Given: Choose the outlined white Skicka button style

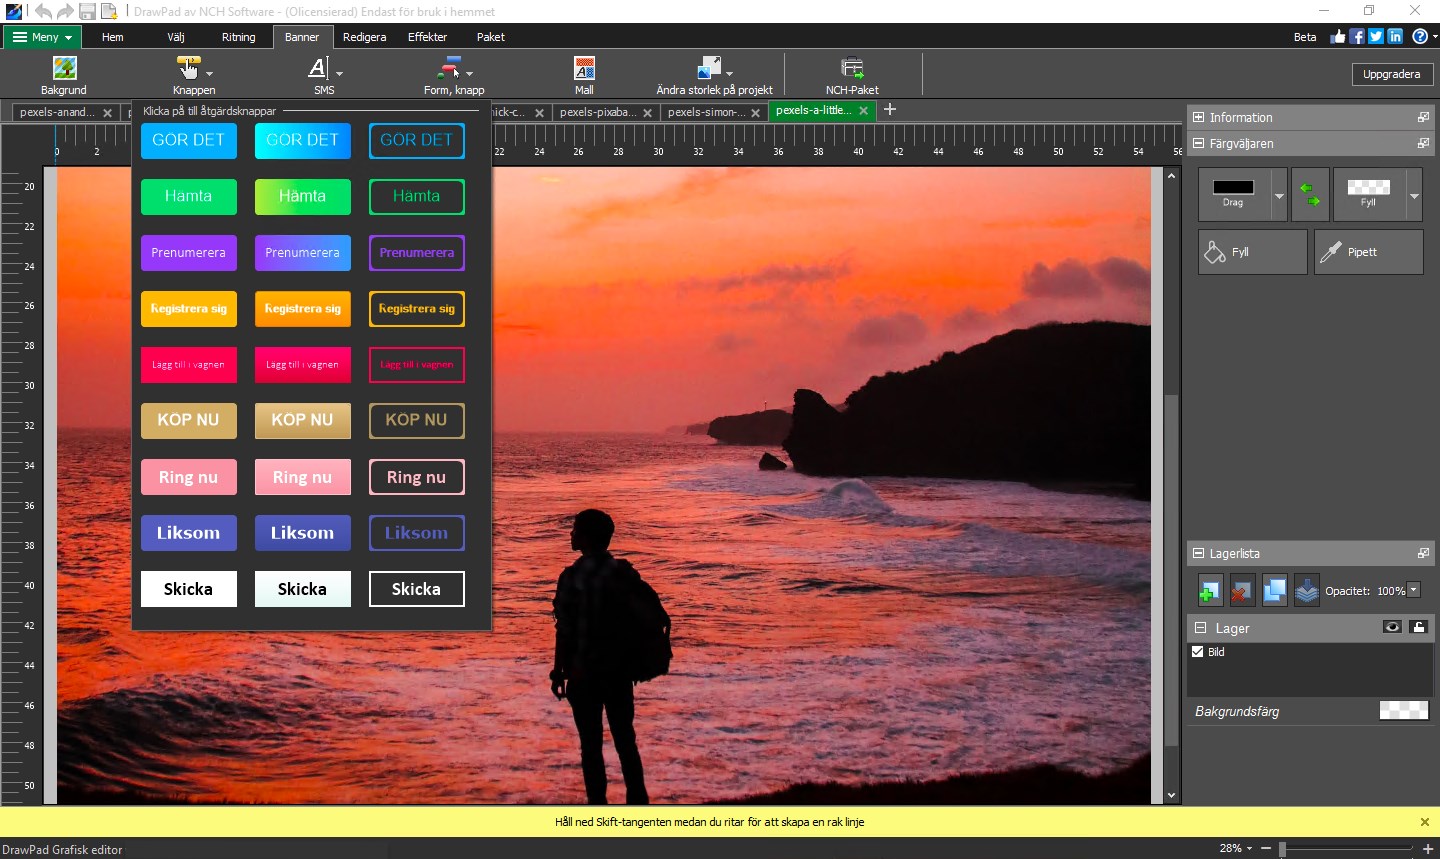Looking at the screenshot, I should tap(416, 589).
